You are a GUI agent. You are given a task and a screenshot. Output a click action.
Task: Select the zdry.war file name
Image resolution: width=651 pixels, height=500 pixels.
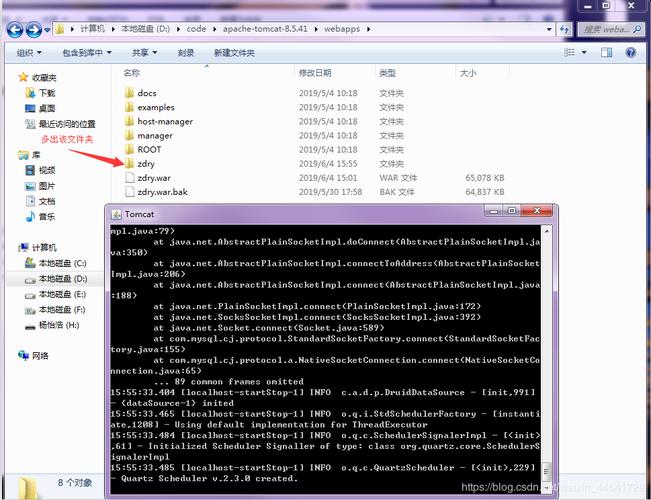pos(154,178)
